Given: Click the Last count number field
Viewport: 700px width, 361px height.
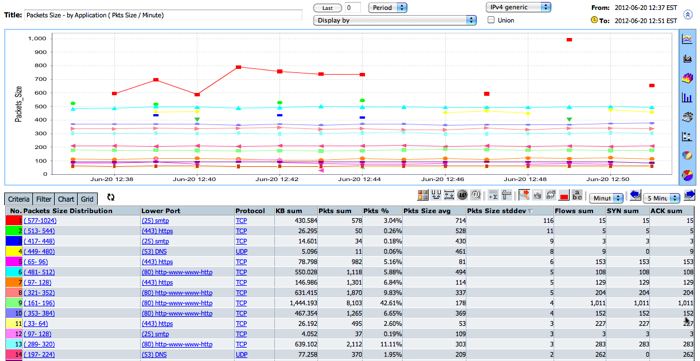Looking at the screenshot, I should 353,8.
